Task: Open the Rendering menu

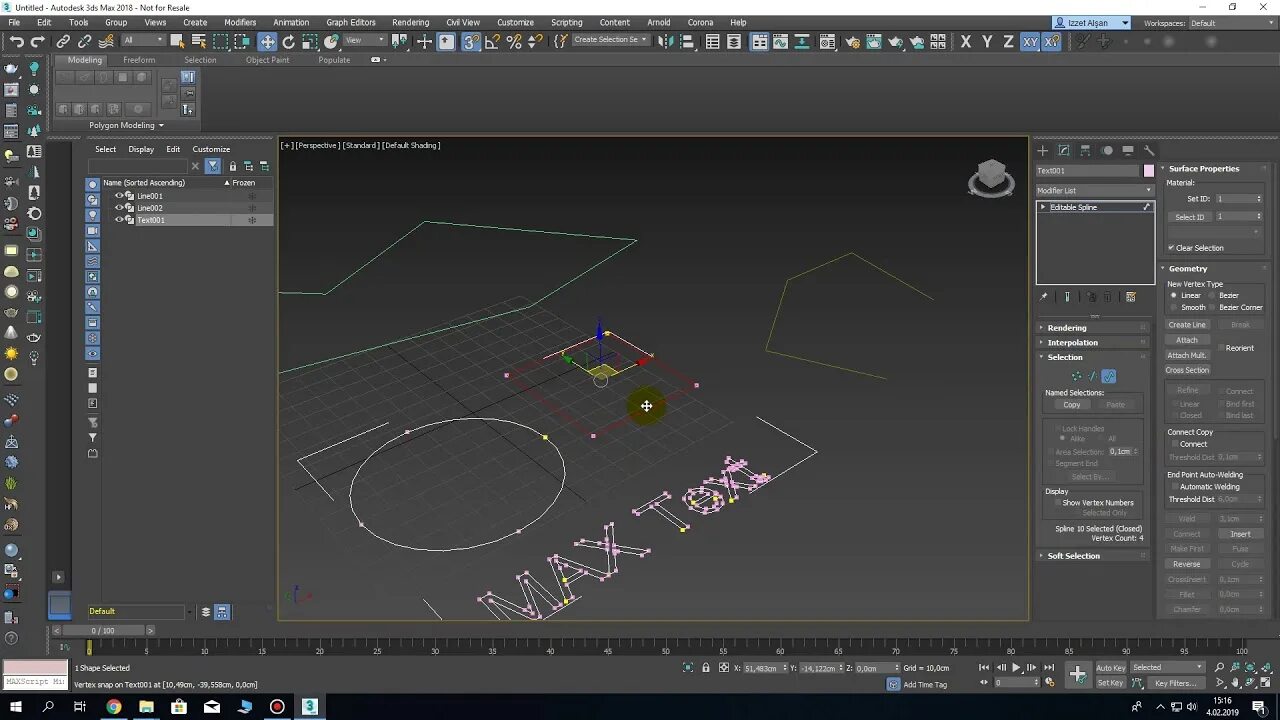Action: [x=410, y=22]
